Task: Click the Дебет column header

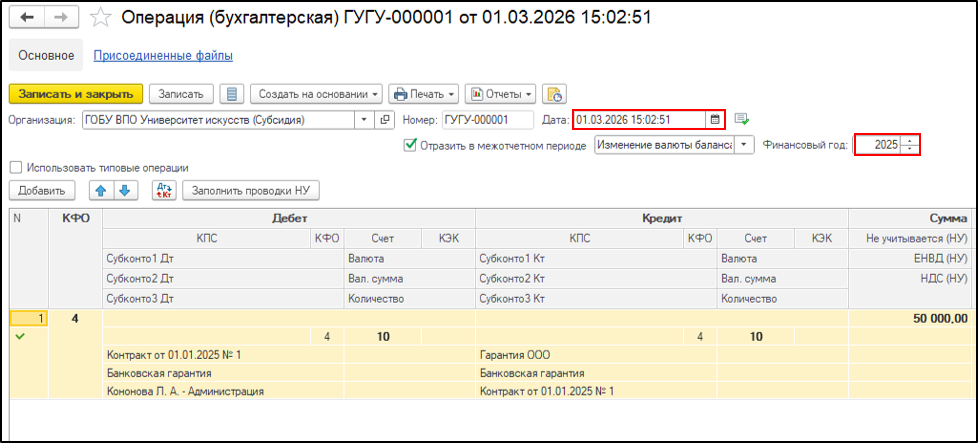Action: point(289,218)
